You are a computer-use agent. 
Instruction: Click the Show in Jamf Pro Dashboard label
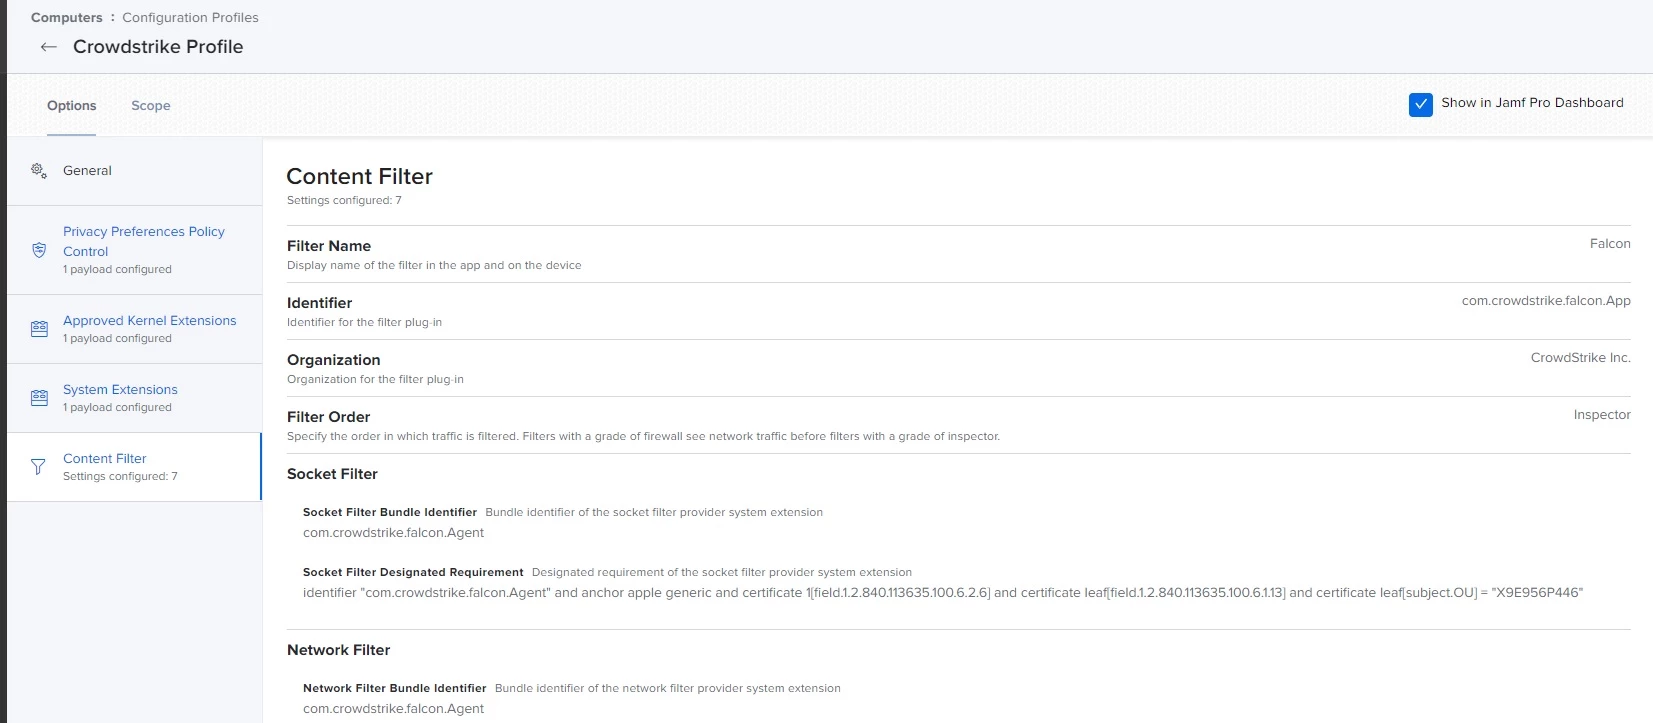[x=1532, y=103]
